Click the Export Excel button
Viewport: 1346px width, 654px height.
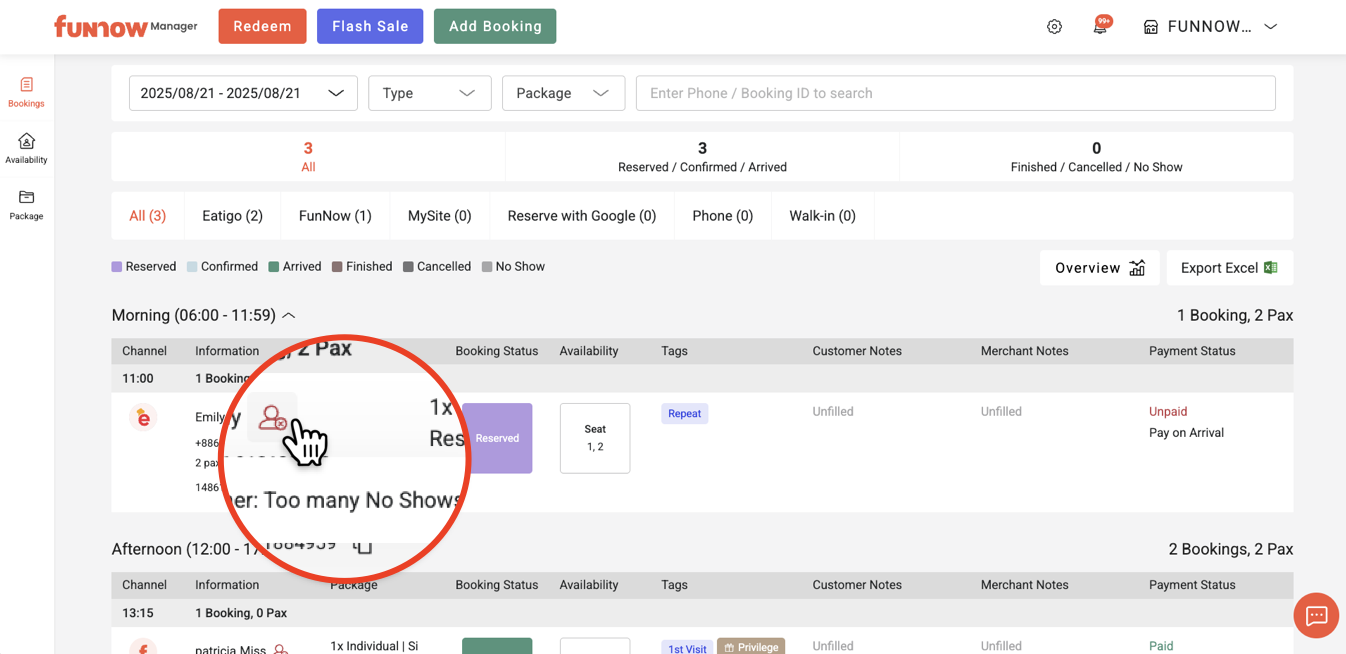[1229, 268]
